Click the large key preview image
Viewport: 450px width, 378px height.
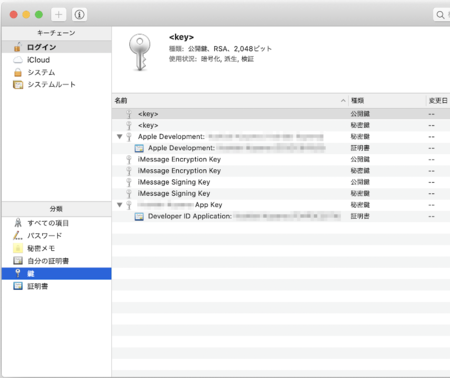pyautogui.click(x=140, y=53)
